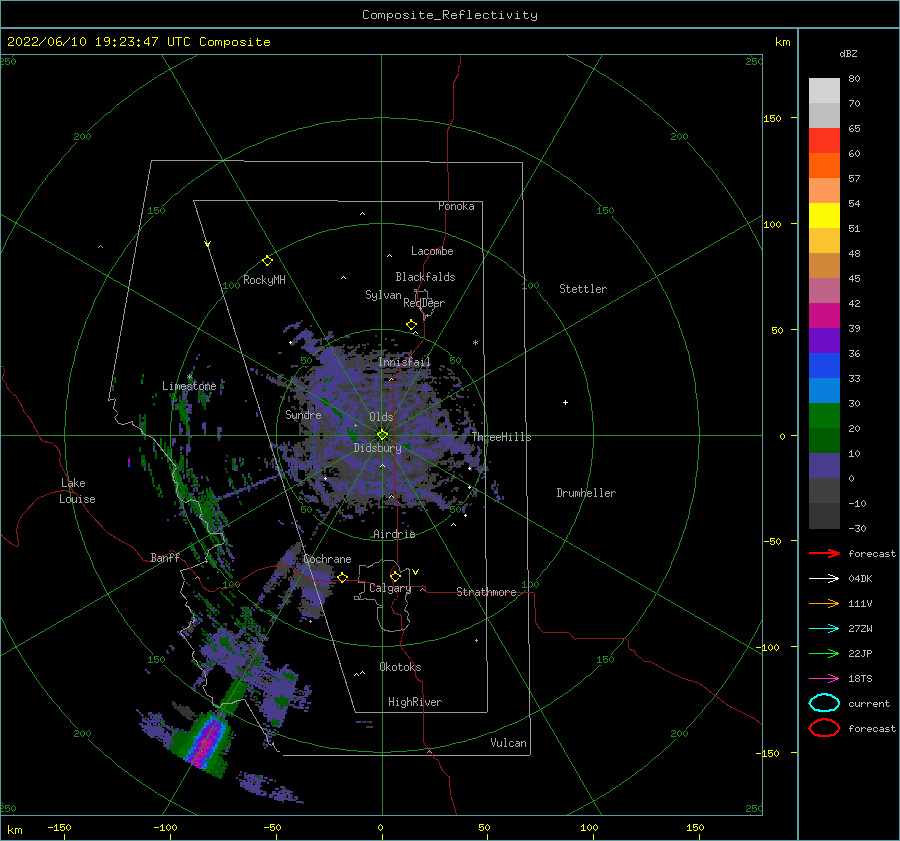The height and width of the screenshot is (841, 900).
Task: Click the yellow diamond marker inside Calgary
Action: pyautogui.click(x=395, y=576)
